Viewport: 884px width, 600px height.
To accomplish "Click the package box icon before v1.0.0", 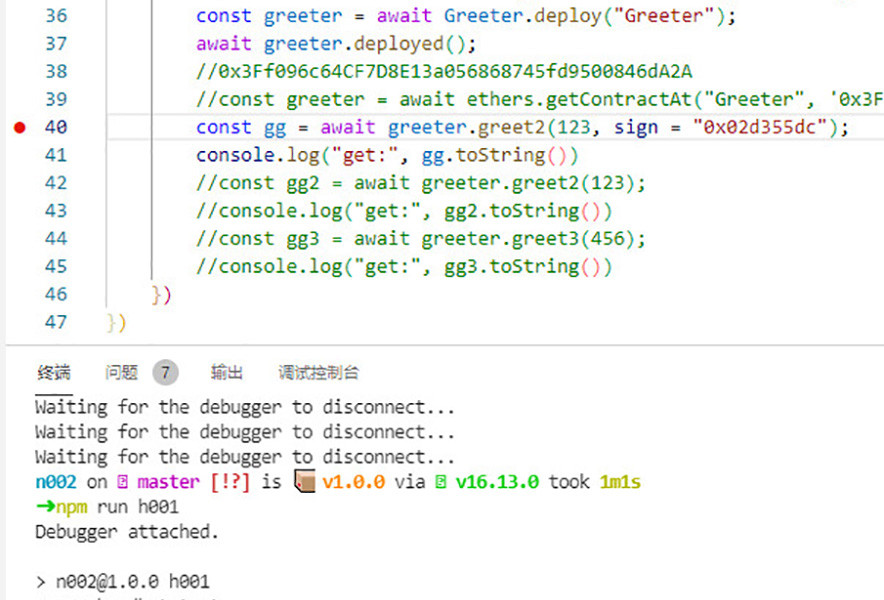I will pyautogui.click(x=305, y=482).
